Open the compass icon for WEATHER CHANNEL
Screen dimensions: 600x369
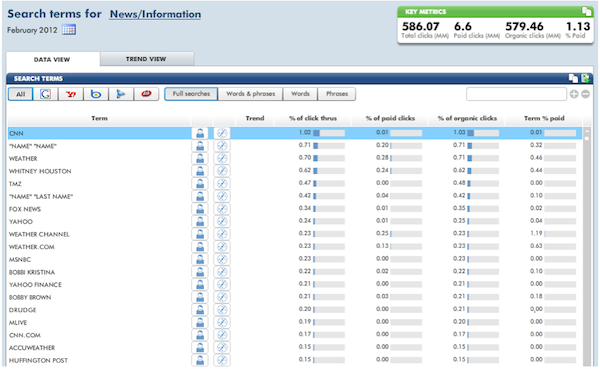[x=222, y=234]
